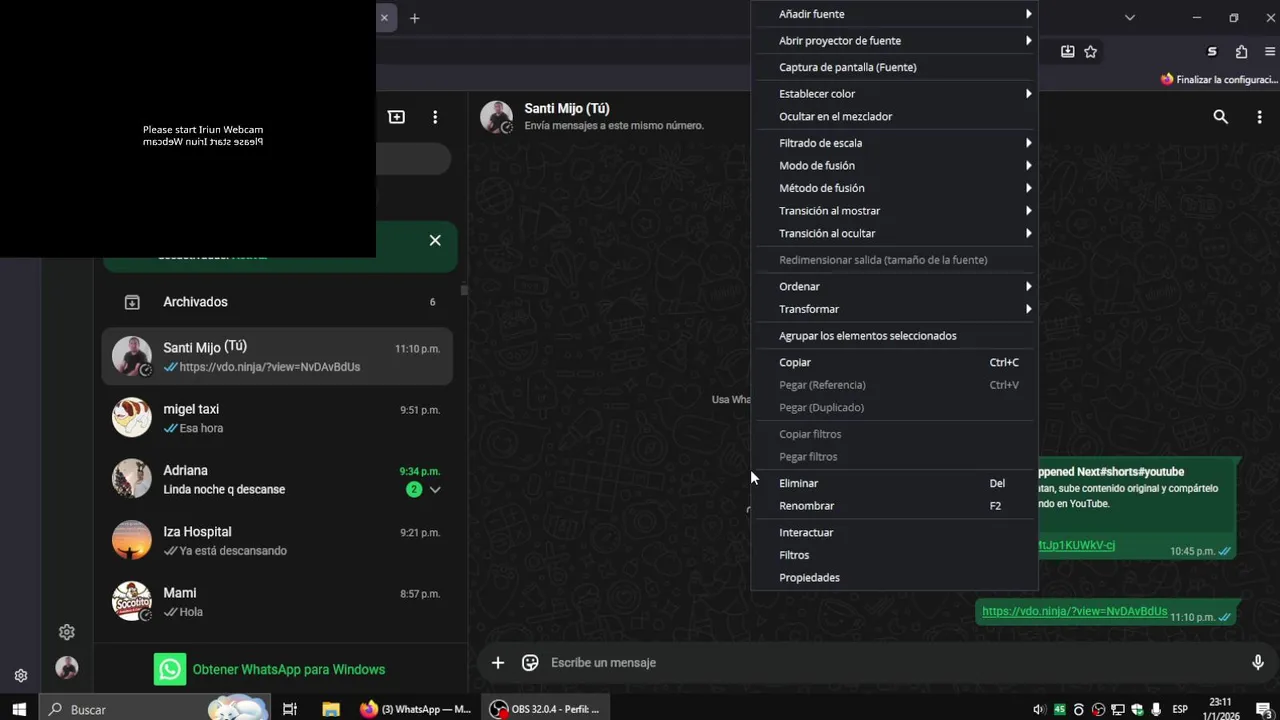1280x720 pixels.
Task: Bookmark page with star icon
Action: 1091,51
